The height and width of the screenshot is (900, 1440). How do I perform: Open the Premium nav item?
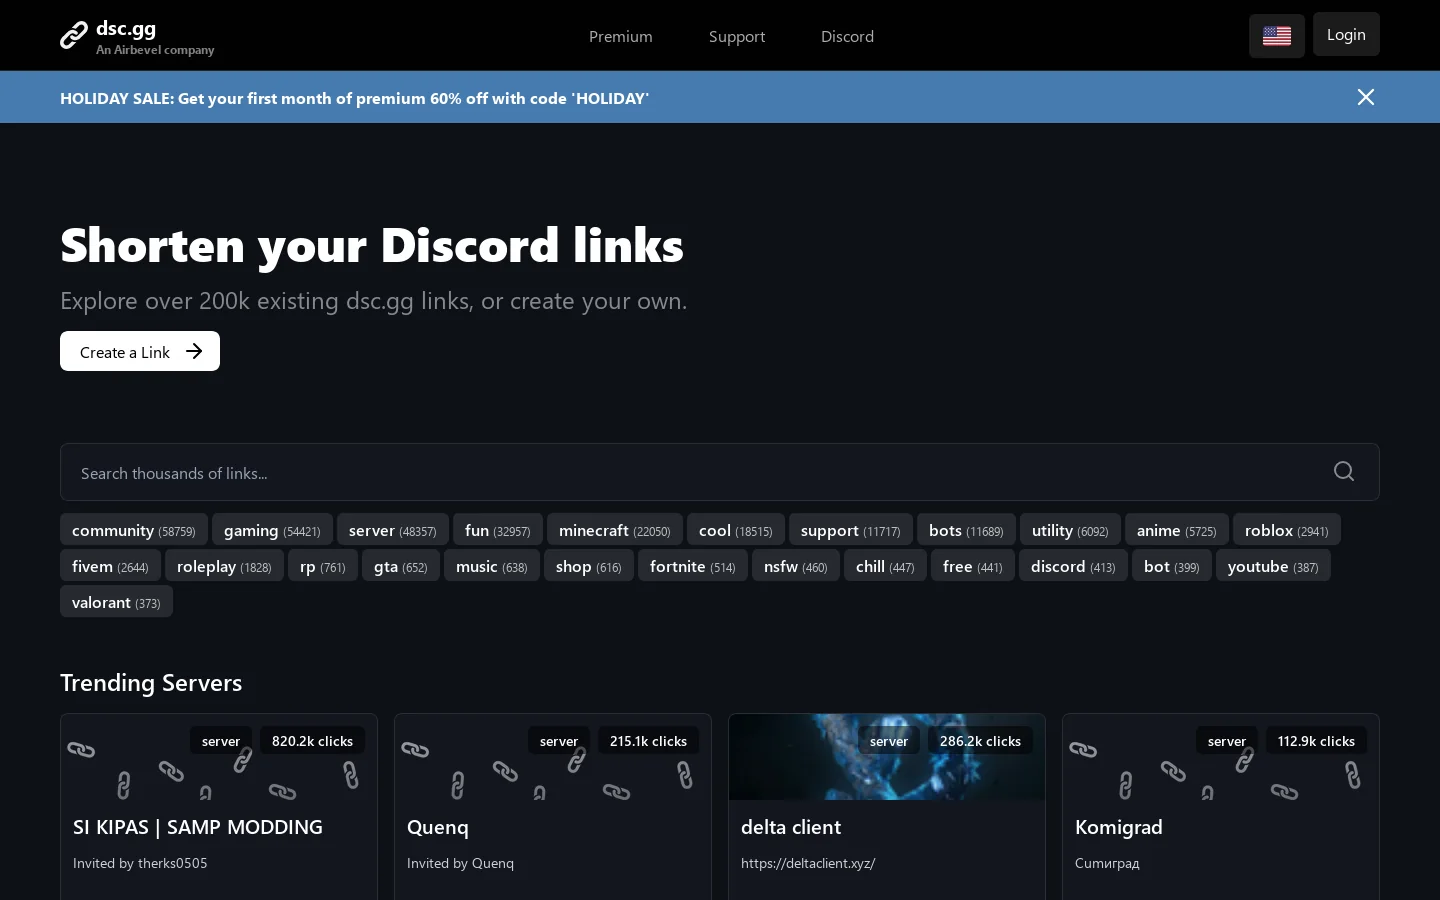pos(621,36)
